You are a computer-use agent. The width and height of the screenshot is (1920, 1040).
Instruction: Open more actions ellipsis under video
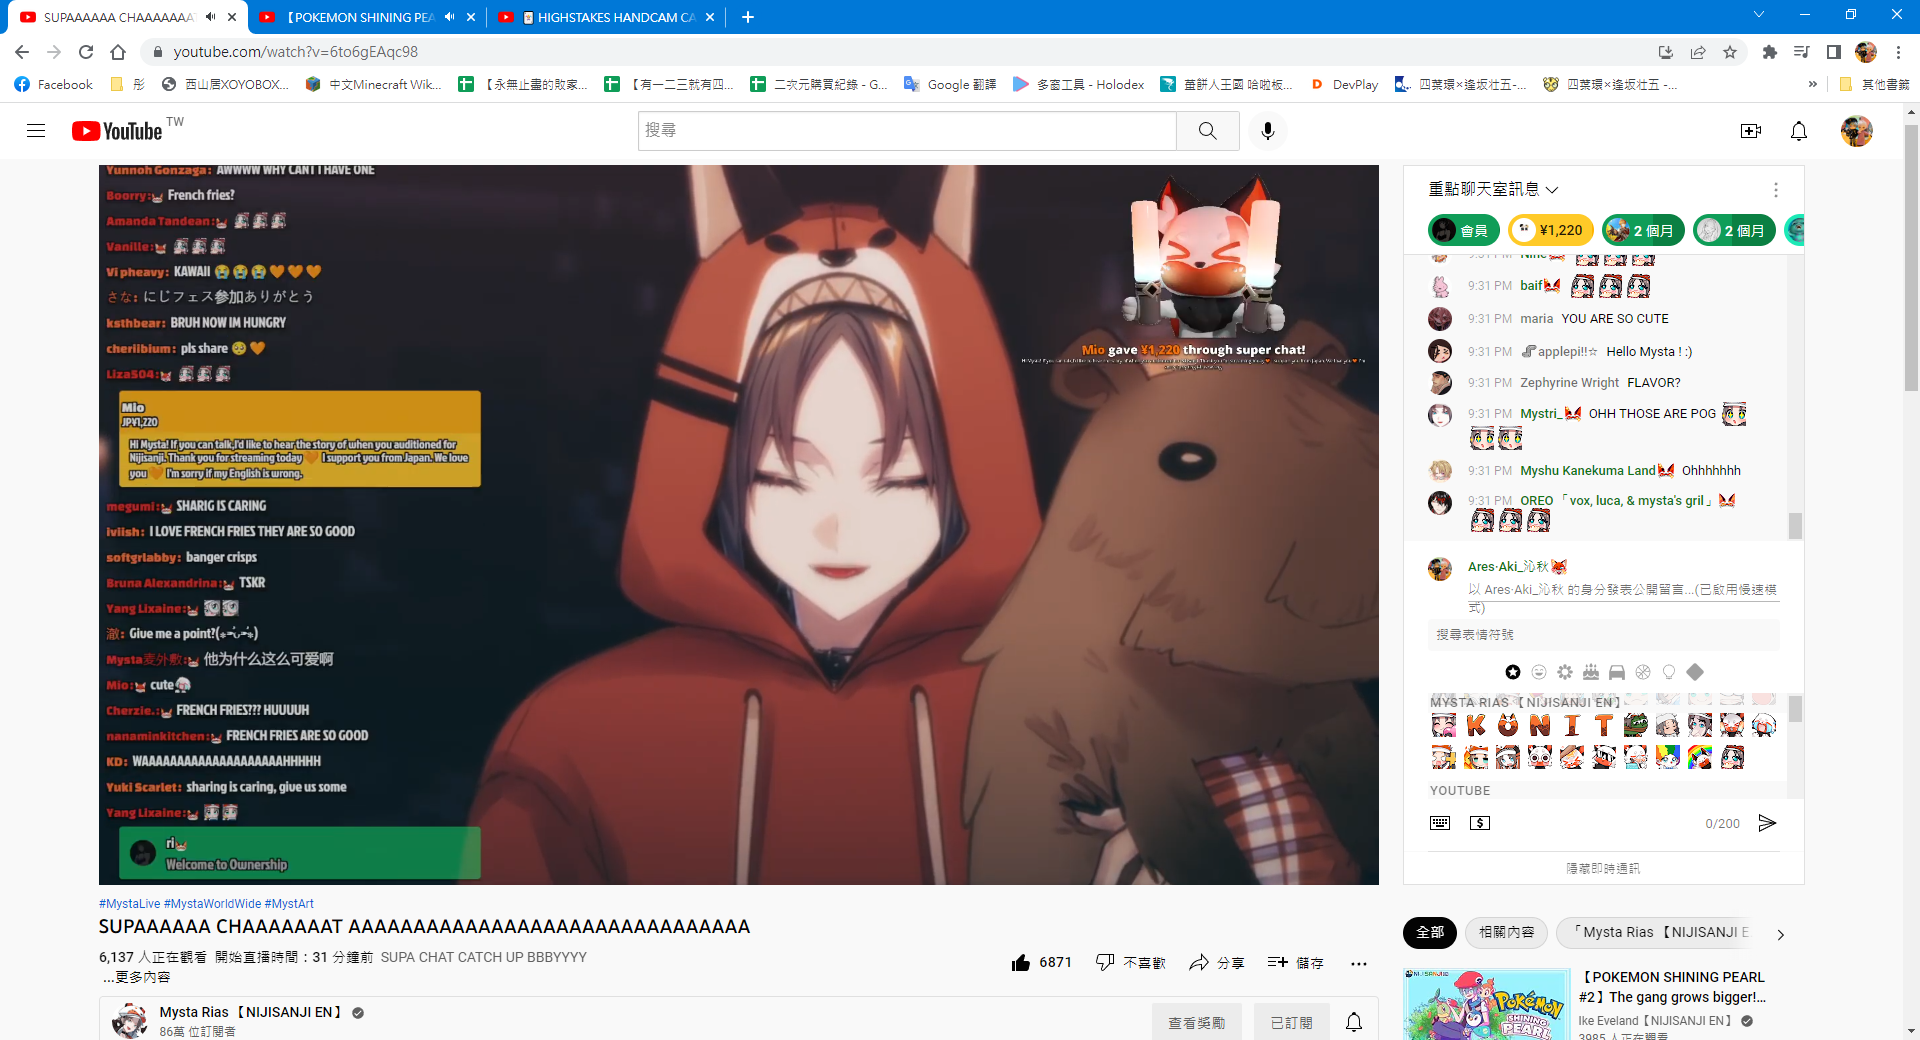coord(1358,963)
